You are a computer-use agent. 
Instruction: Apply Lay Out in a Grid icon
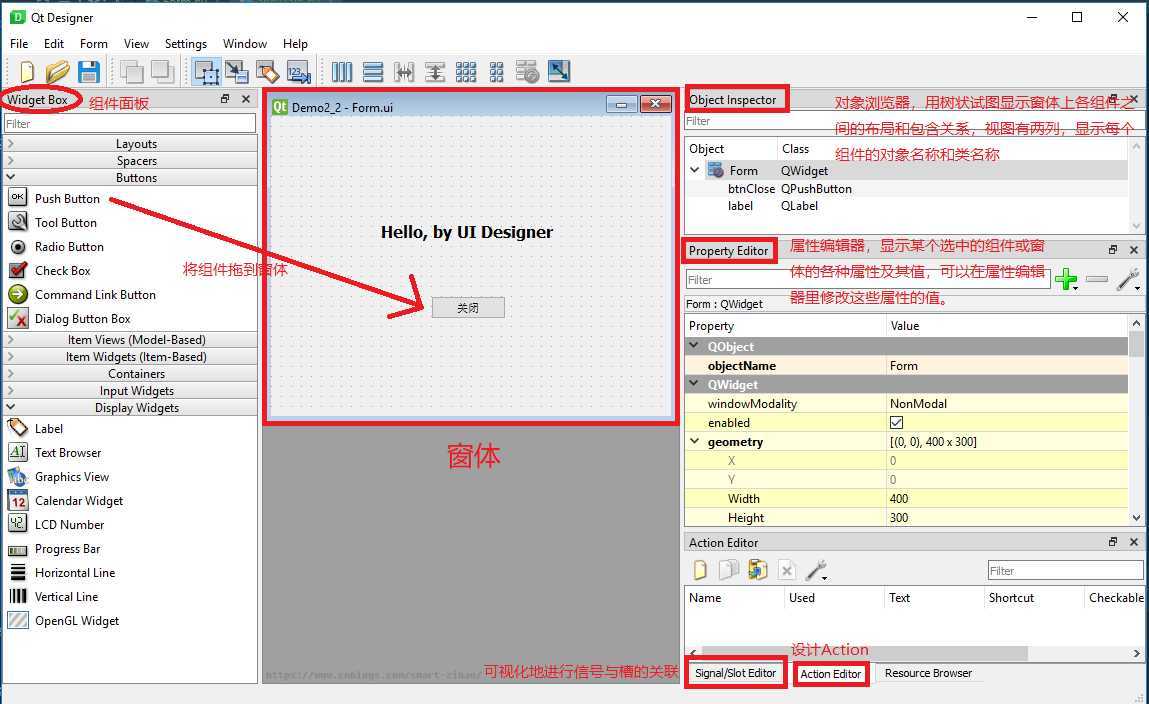pyautogui.click(x=465, y=72)
